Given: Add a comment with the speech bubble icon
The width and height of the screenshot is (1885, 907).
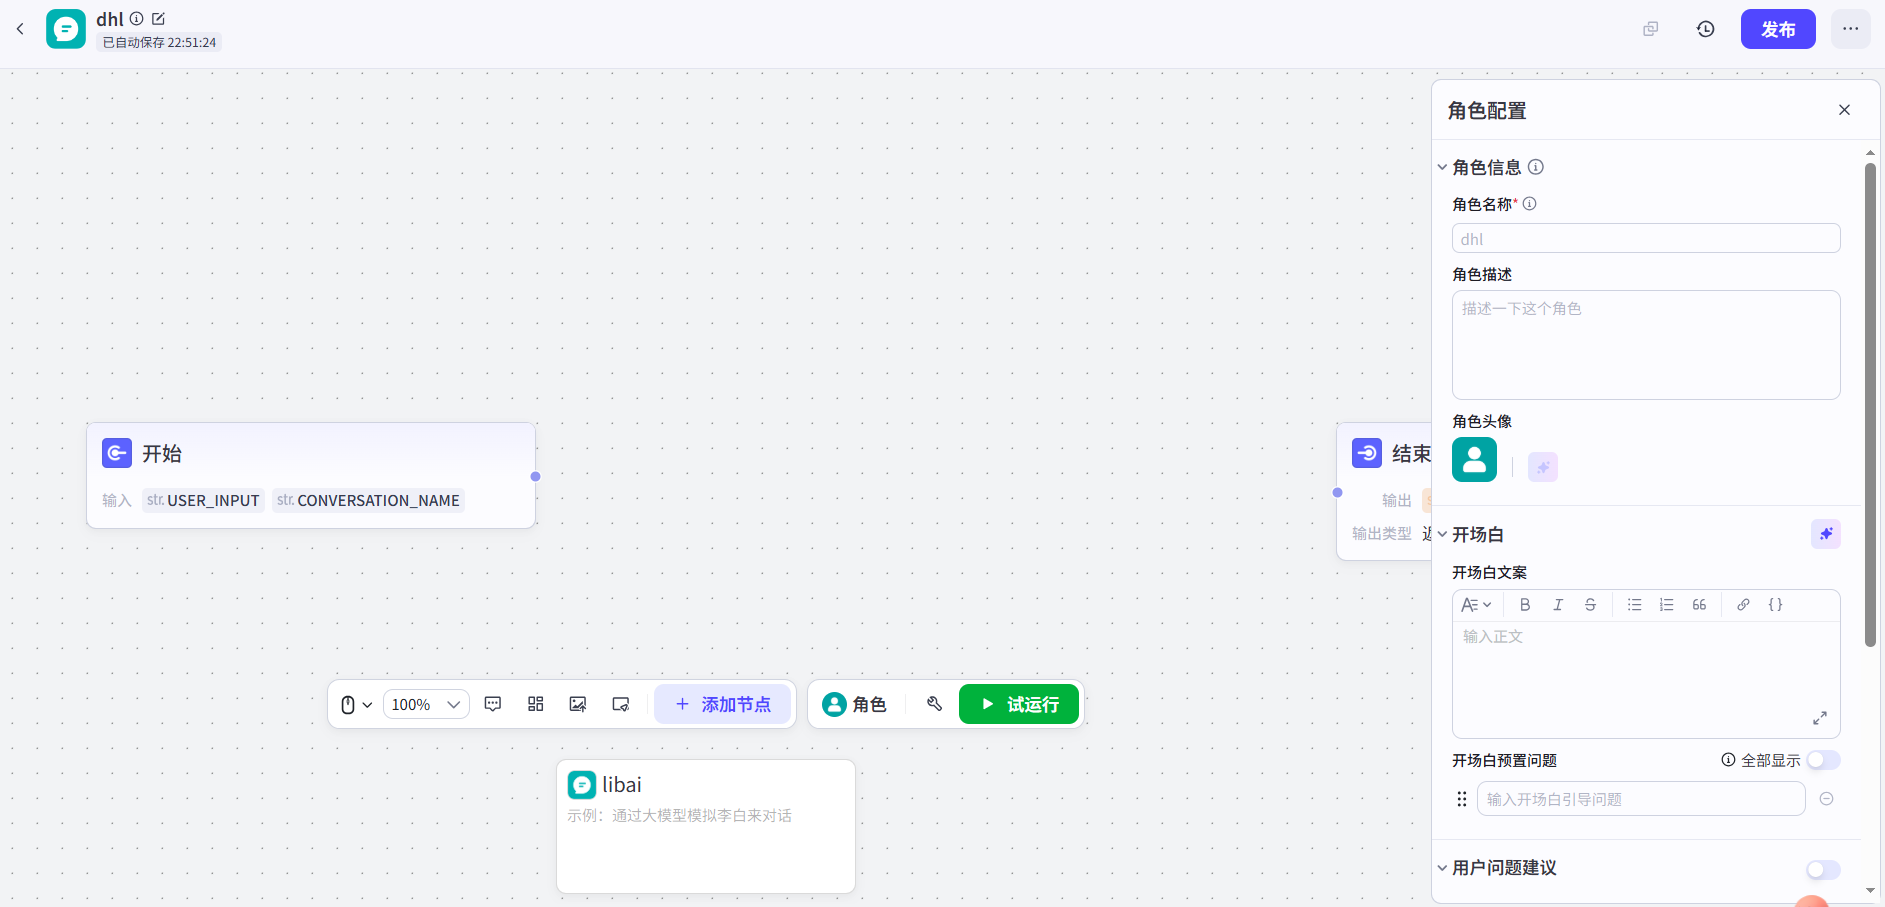Looking at the screenshot, I should (x=493, y=704).
